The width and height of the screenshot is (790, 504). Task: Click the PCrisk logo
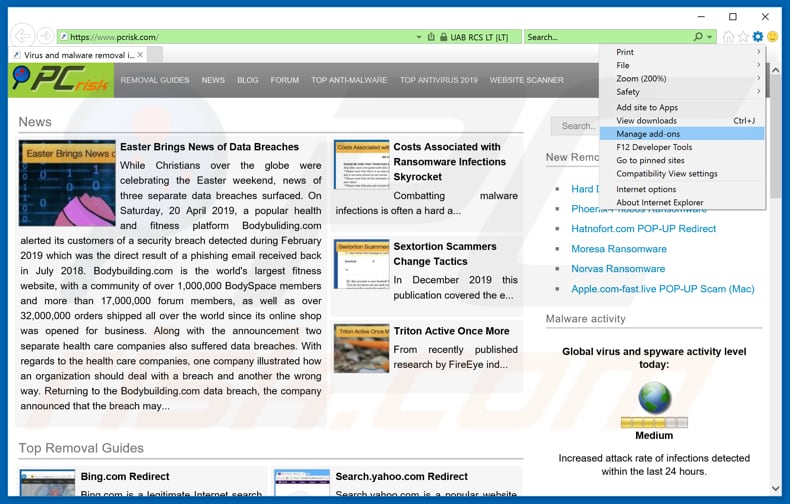point(61,80)
